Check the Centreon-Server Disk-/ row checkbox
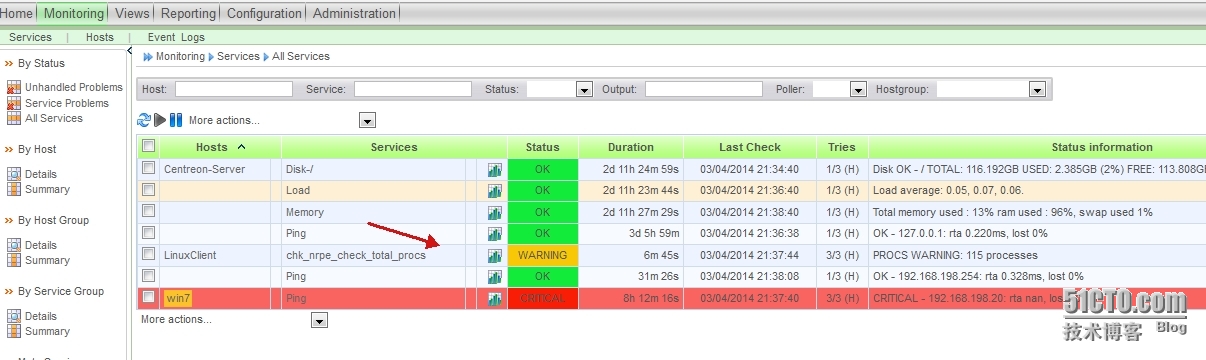 [x=148, y=168]
